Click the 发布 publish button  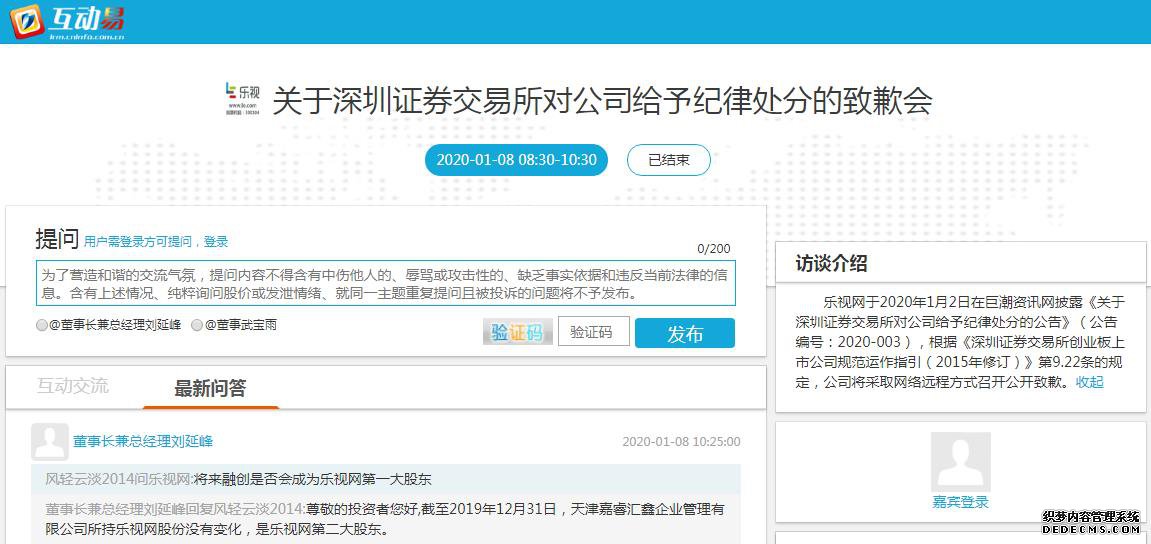tap(685, 333)
